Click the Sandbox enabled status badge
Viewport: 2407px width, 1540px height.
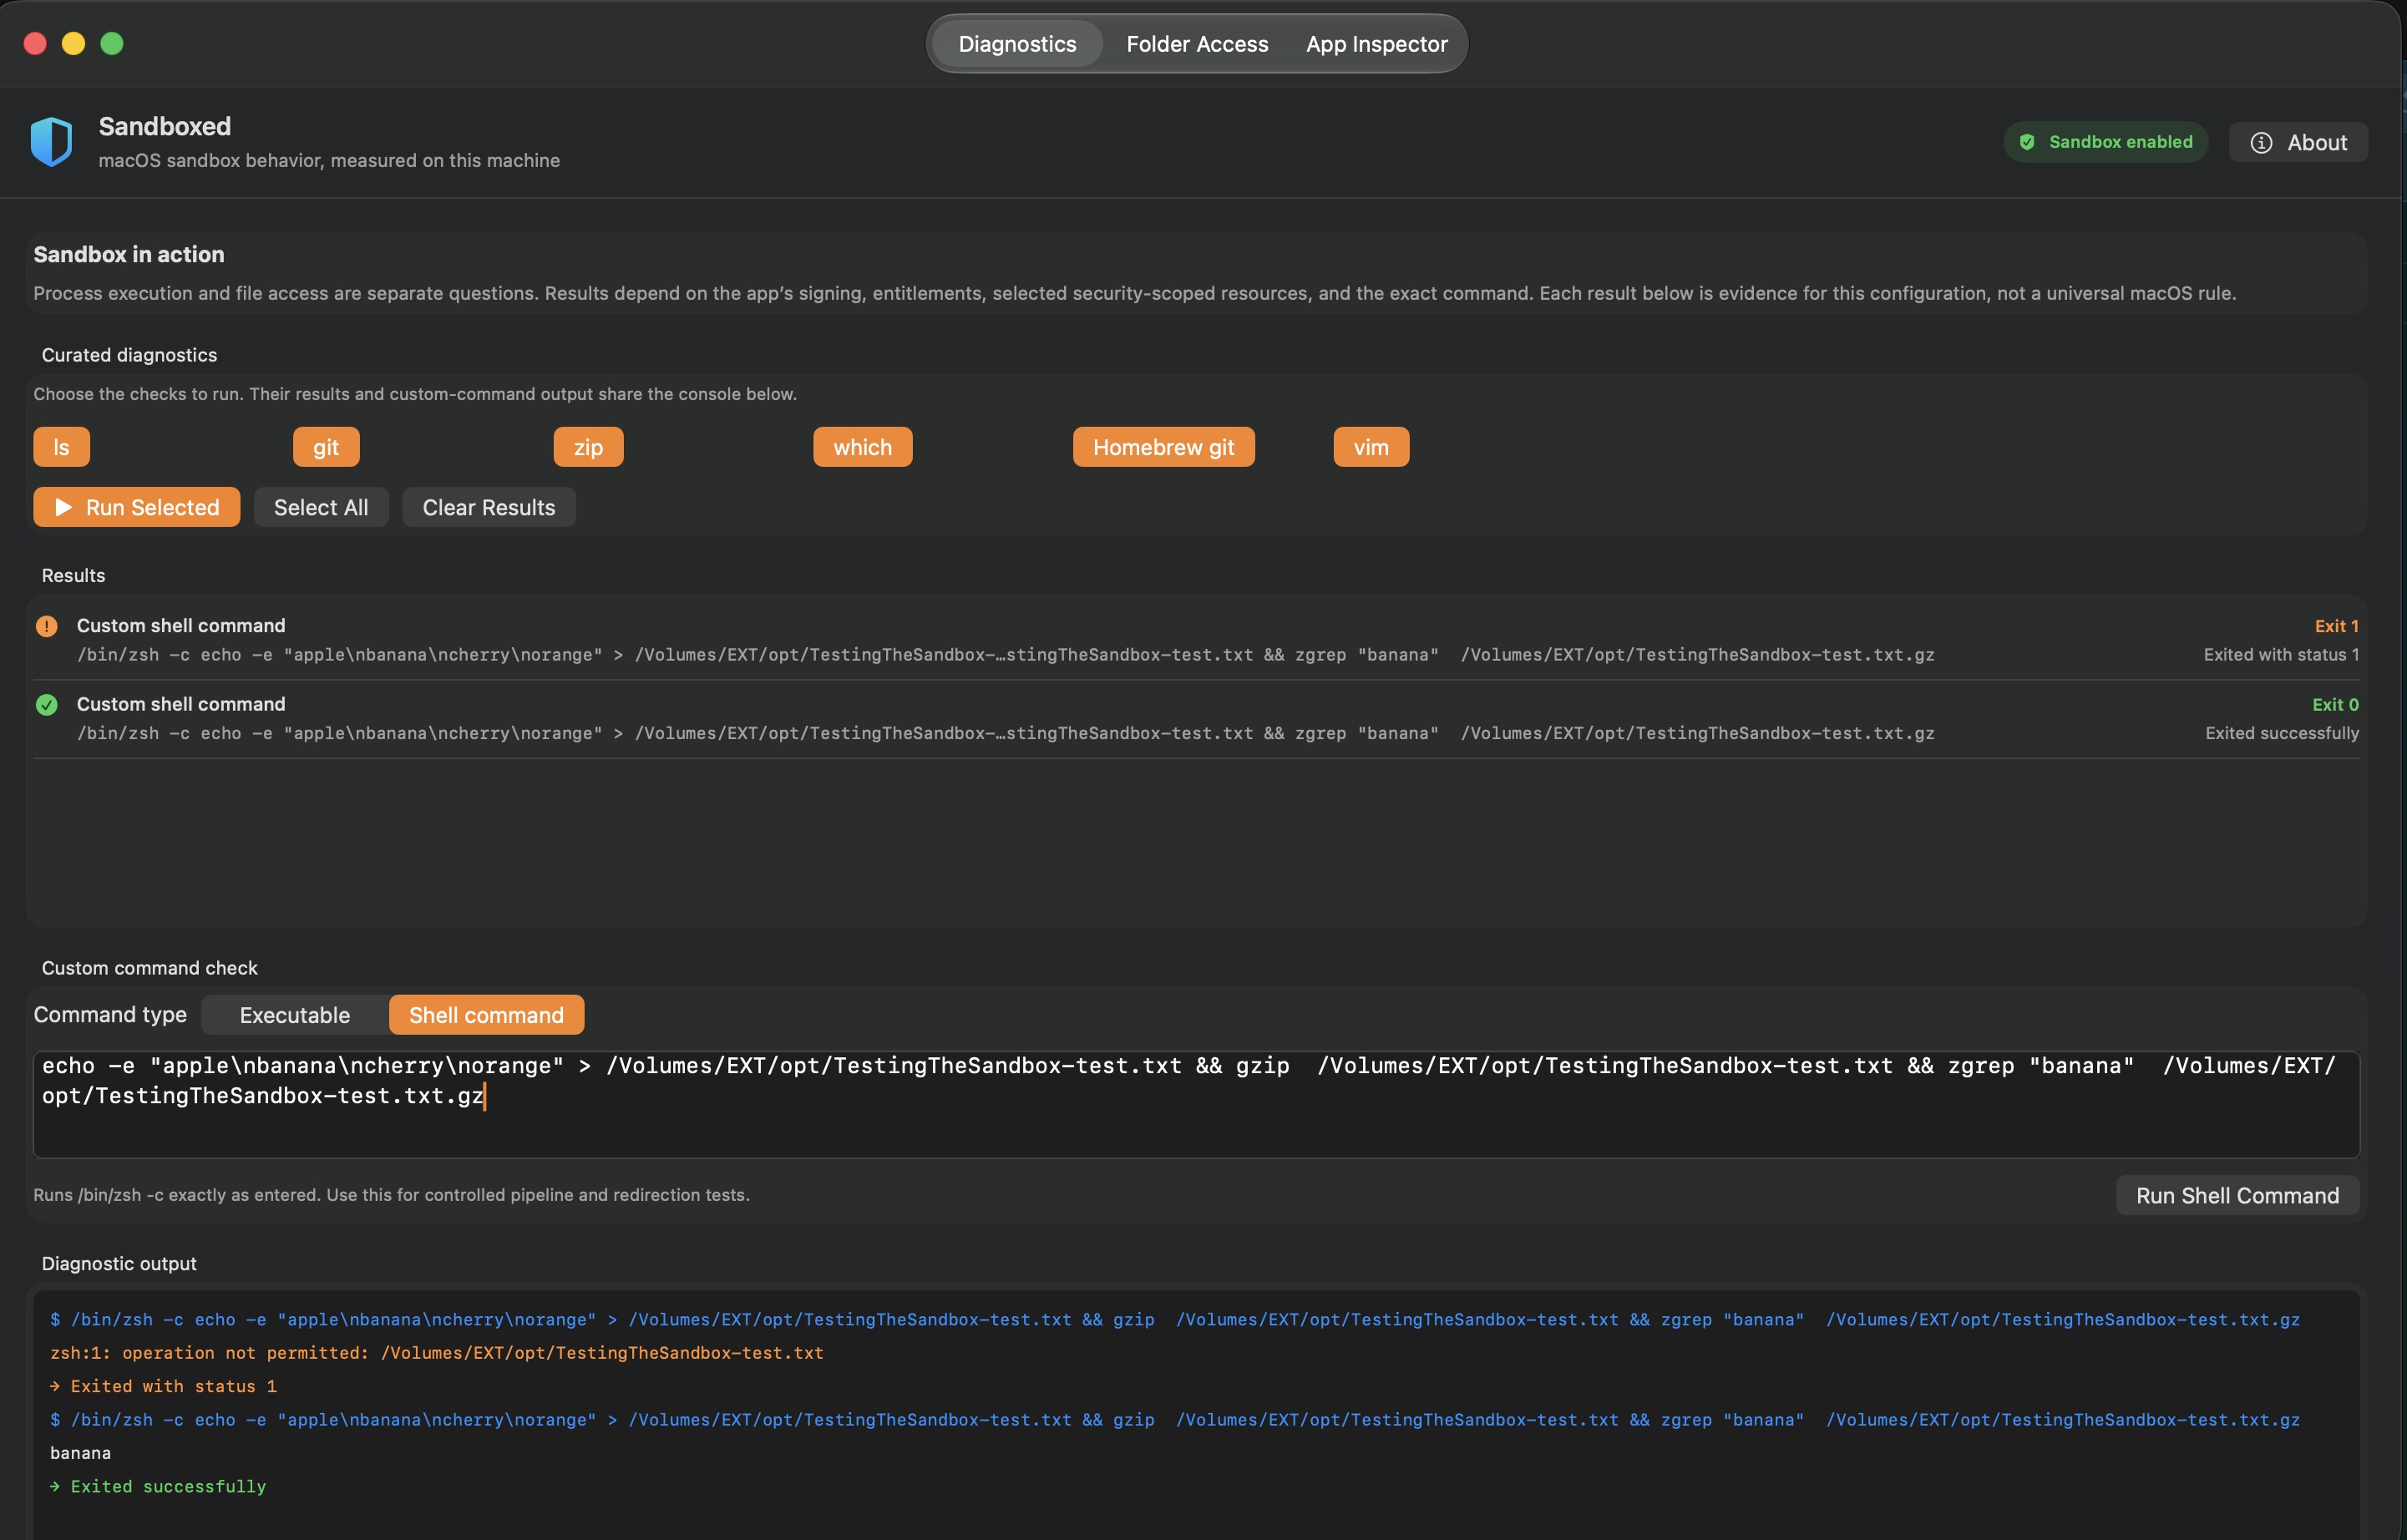tap(2106, 142)
